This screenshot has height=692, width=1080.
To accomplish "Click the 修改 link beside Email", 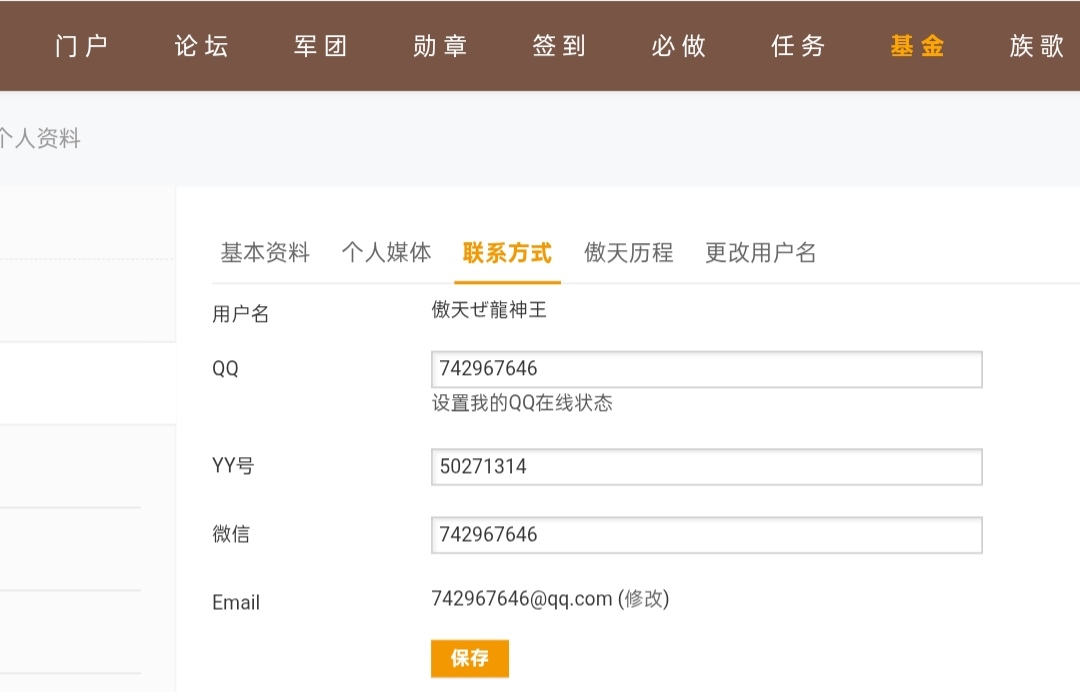I will [643, 599].
